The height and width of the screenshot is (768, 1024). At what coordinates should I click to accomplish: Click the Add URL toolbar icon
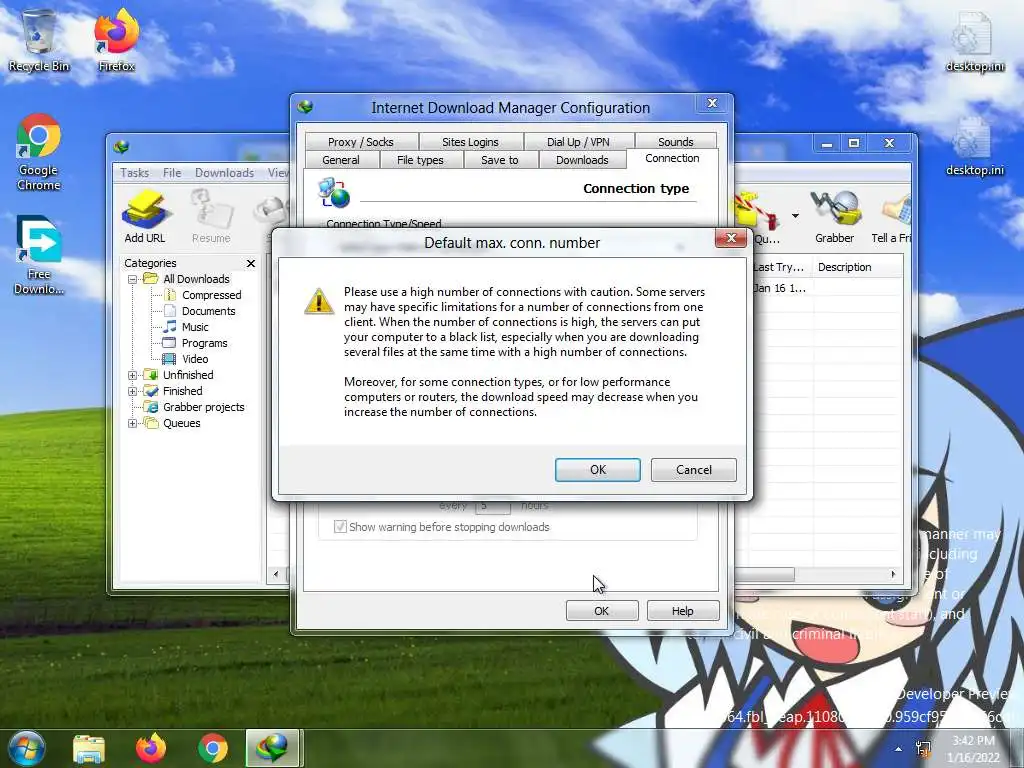(x=145, y=216)
